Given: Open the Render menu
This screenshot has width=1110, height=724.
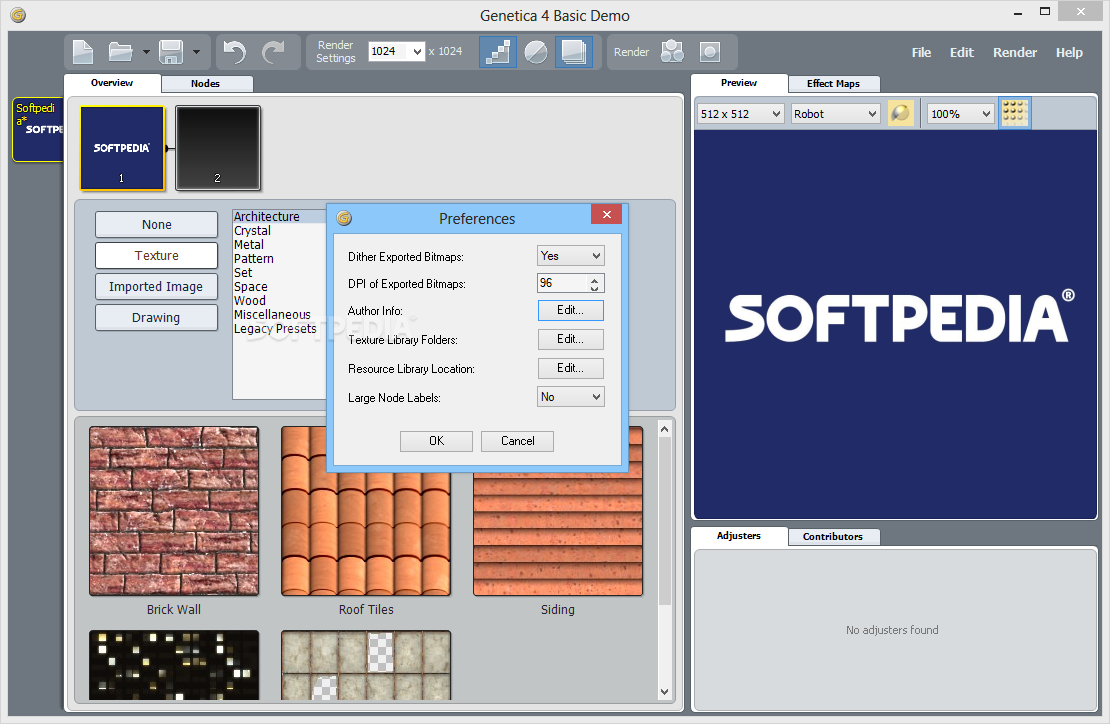Looking at the screenshot, I should [1014, 52].
